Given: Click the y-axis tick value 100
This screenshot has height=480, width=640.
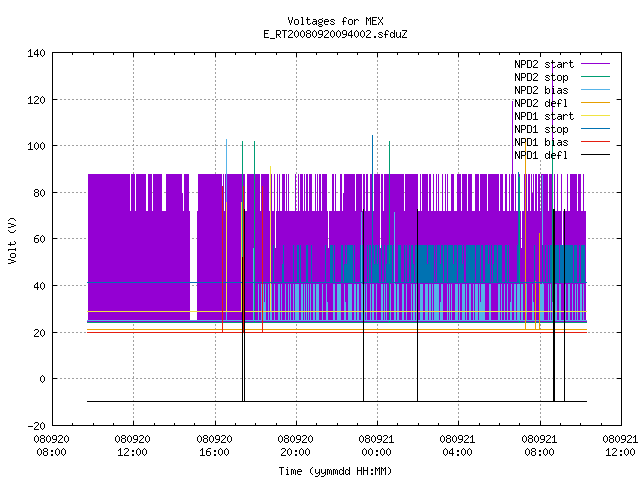Looking at the screenshot, I should coord(36,146).
